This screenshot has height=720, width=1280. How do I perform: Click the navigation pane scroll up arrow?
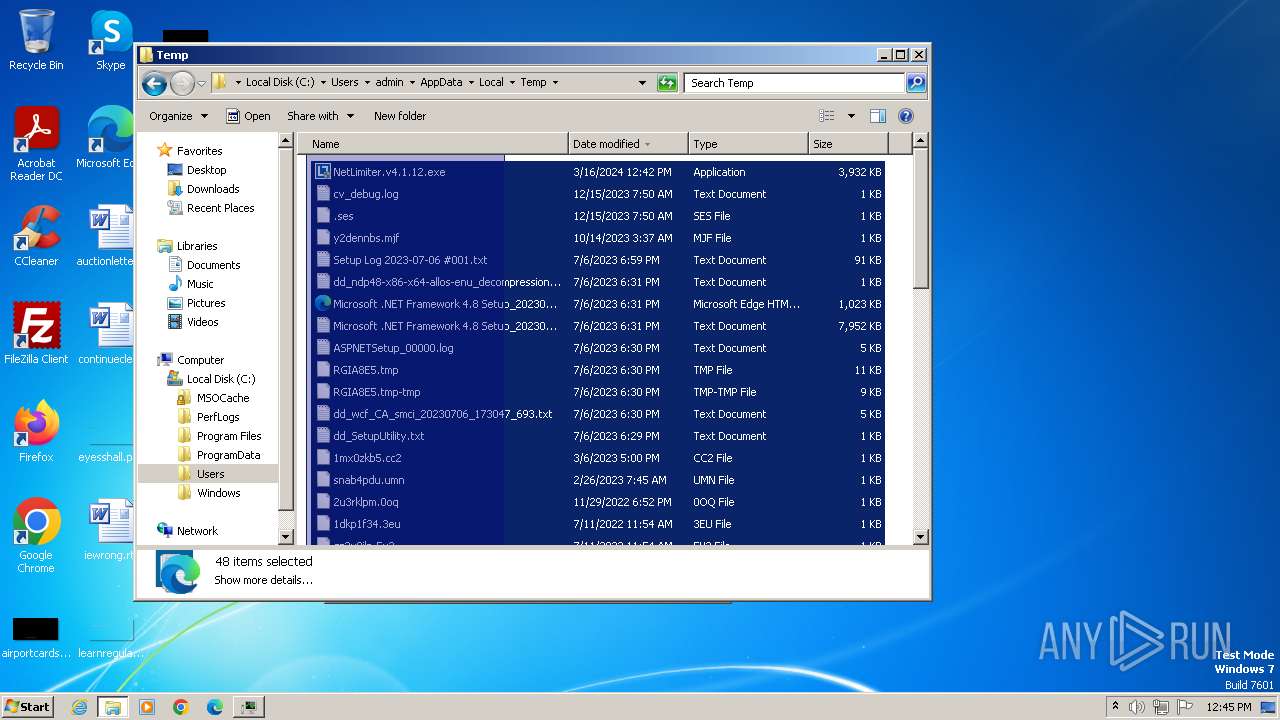[x=286, y=142]
